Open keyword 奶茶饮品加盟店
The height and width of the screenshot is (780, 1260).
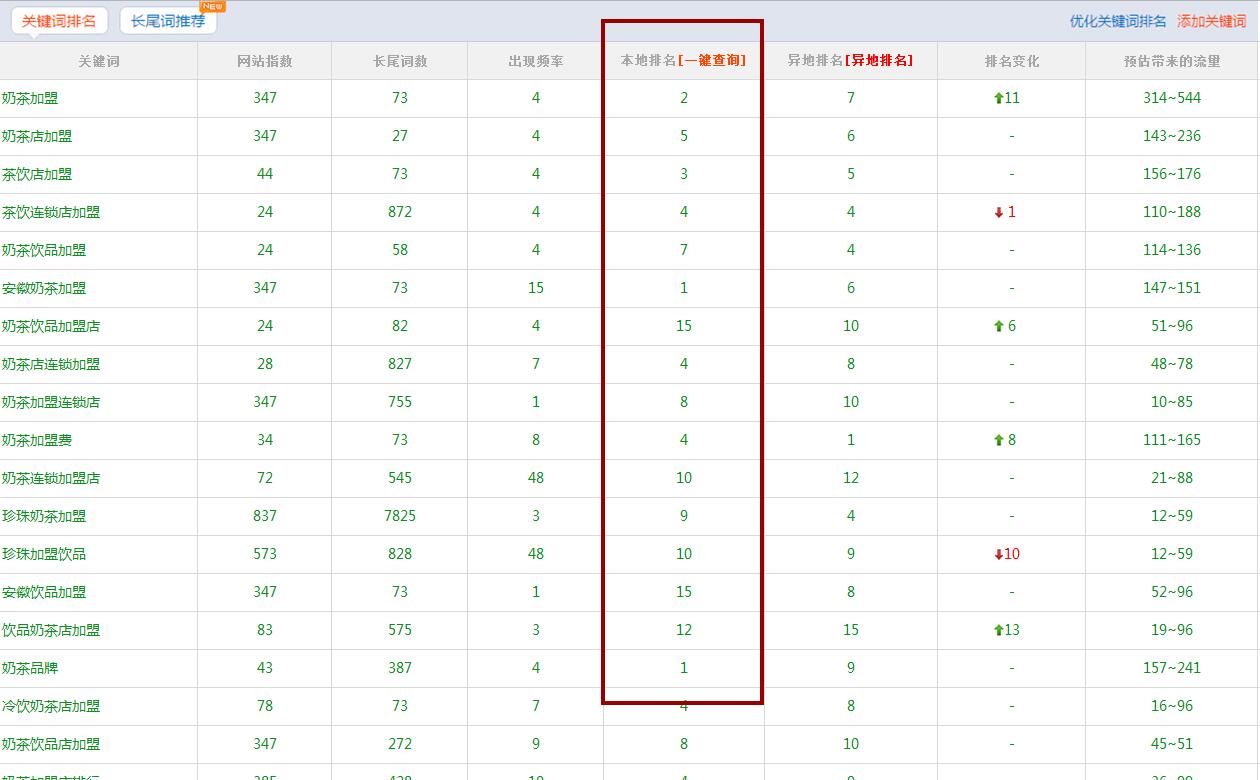coord(51,326)
